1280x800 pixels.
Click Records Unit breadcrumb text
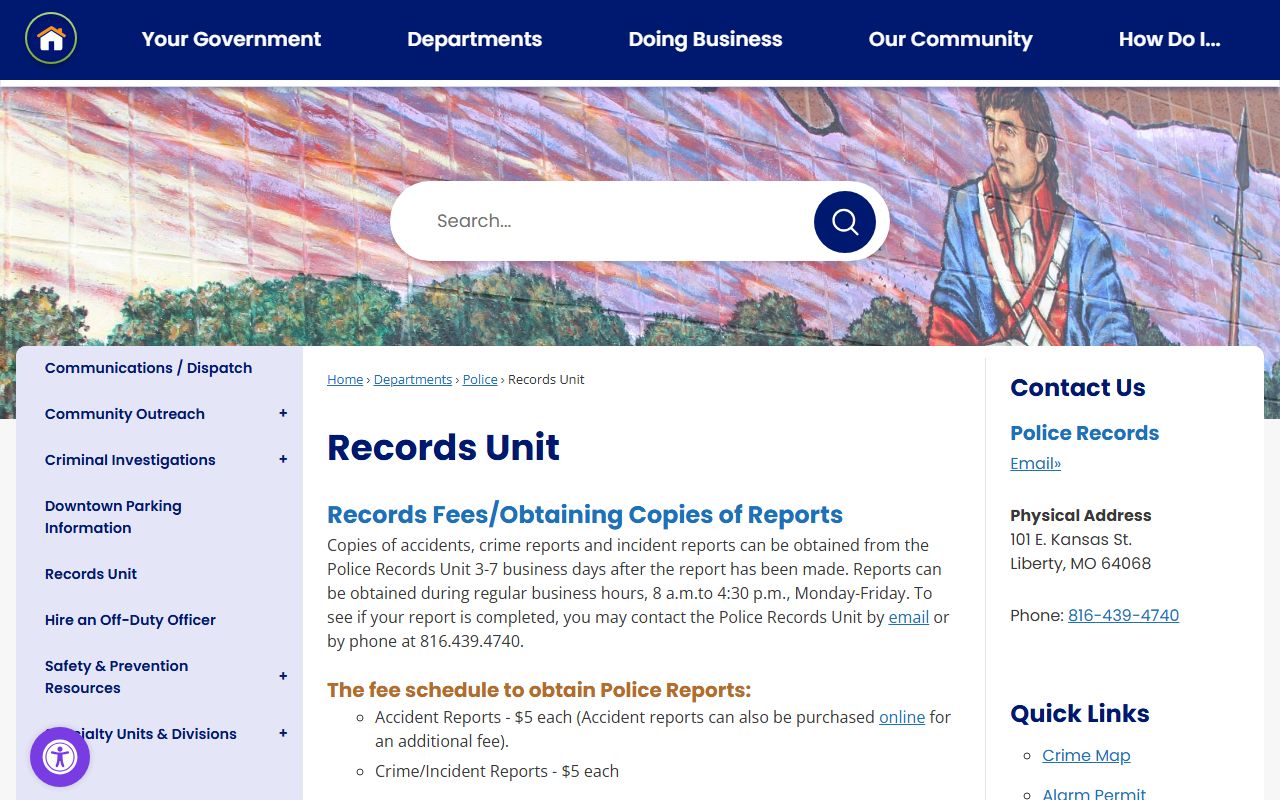pyautogui.click(x=546, y=380)
